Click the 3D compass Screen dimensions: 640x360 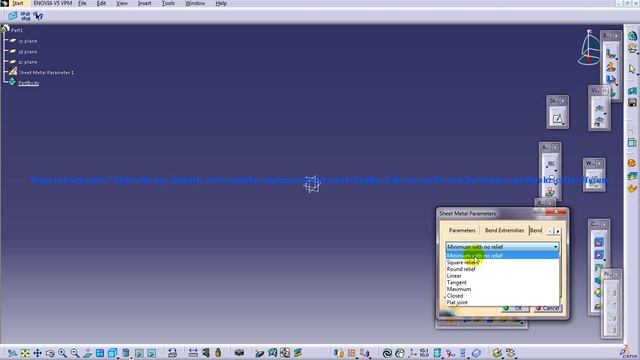point(589,48)
